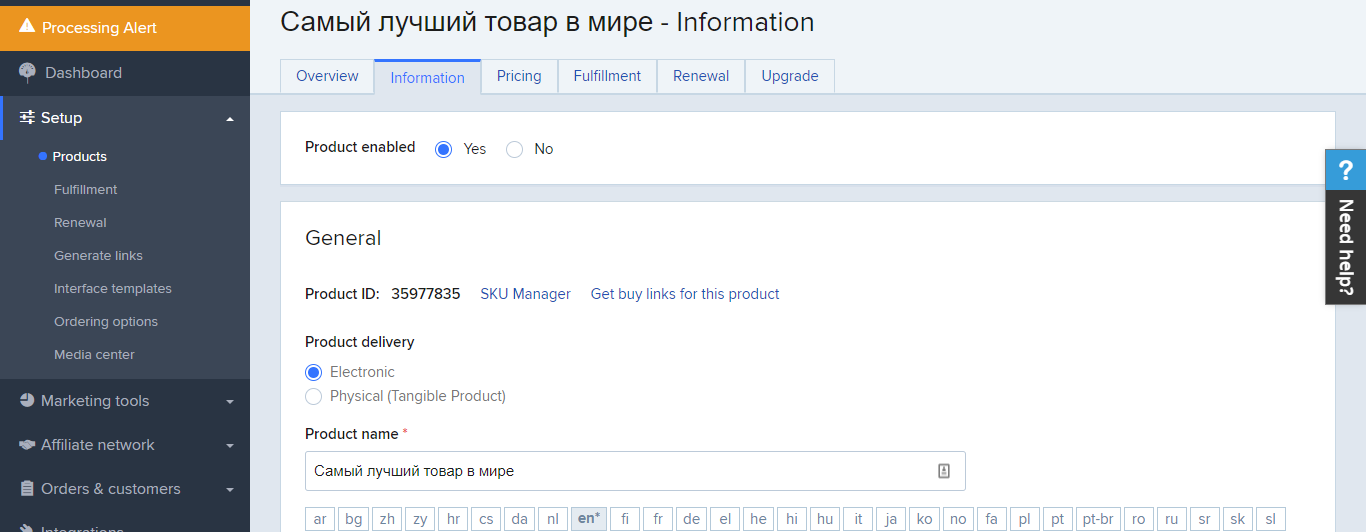Image resolution: width=1366 pixels, height=532 pixels.
Task: Click the Setup sliders icon
Action: coord(27,118)
